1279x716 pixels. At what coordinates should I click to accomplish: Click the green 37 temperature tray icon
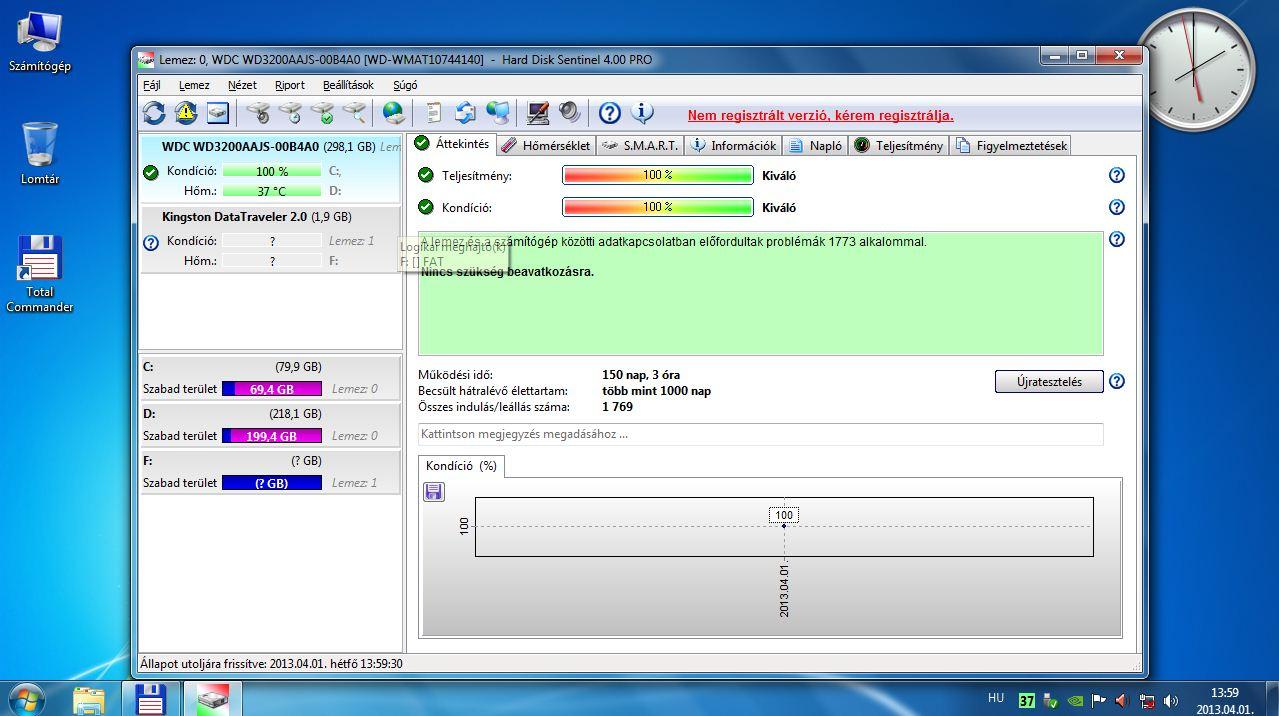pyautogui.click(x=1027, y=701)
